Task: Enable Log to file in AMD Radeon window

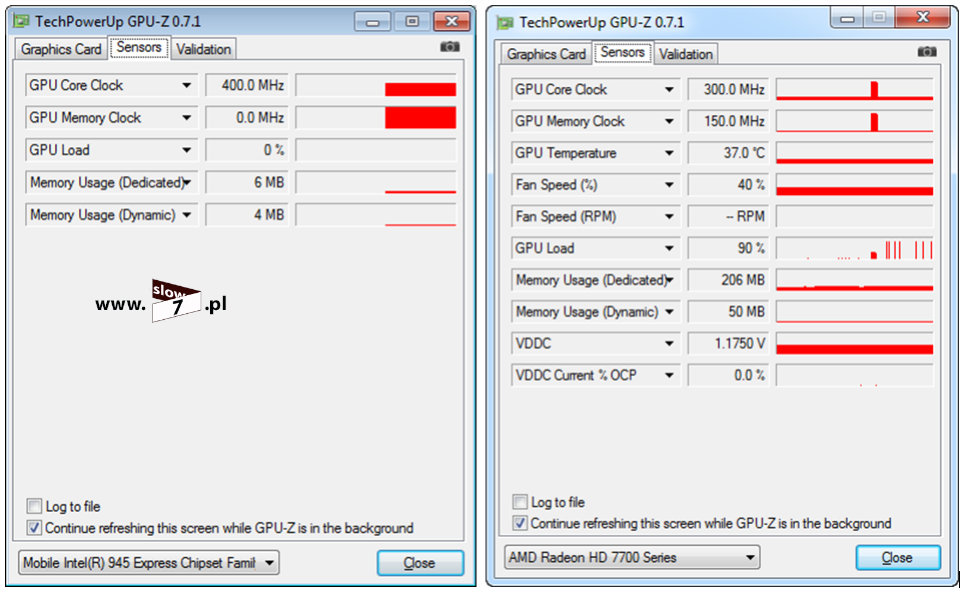Action: [x=520, y=502]
